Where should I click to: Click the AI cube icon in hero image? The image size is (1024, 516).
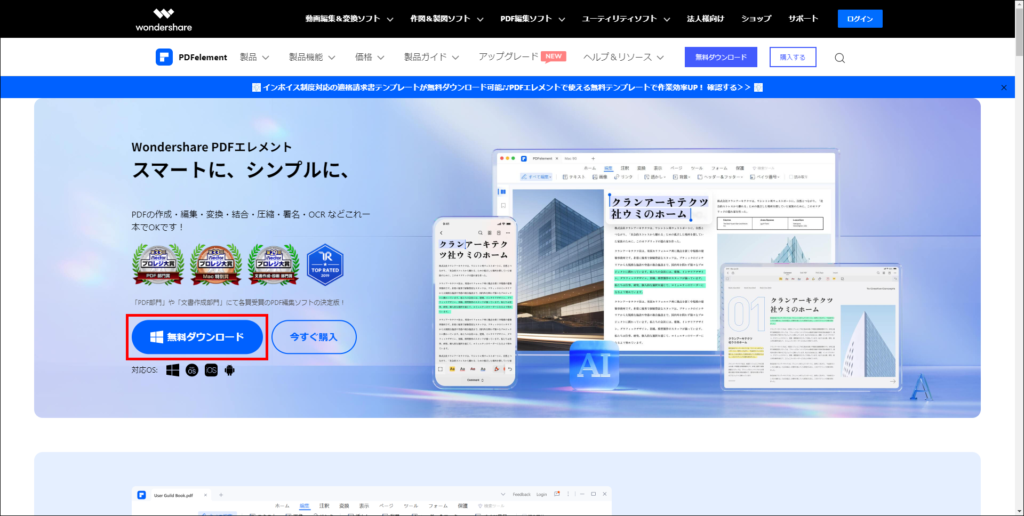click(x=594, y=365)
